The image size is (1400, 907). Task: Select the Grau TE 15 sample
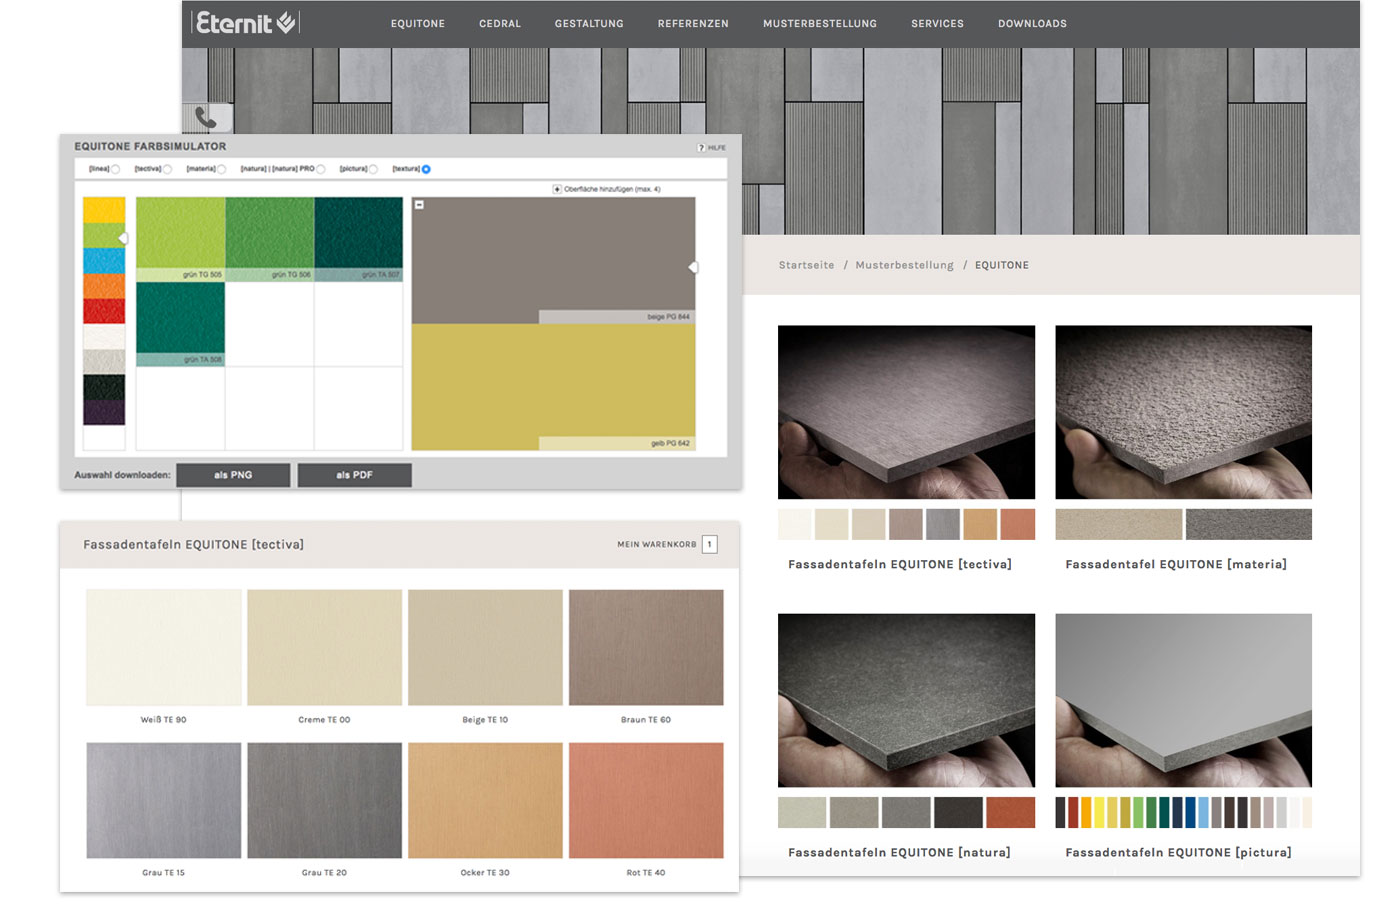tap(164, 800)
